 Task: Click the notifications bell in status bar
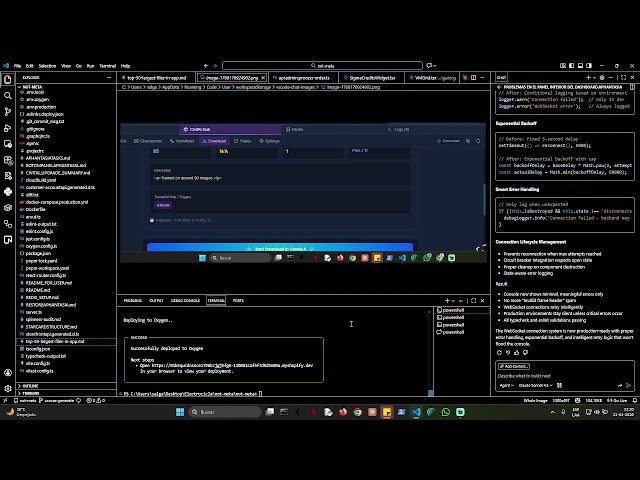634,400
